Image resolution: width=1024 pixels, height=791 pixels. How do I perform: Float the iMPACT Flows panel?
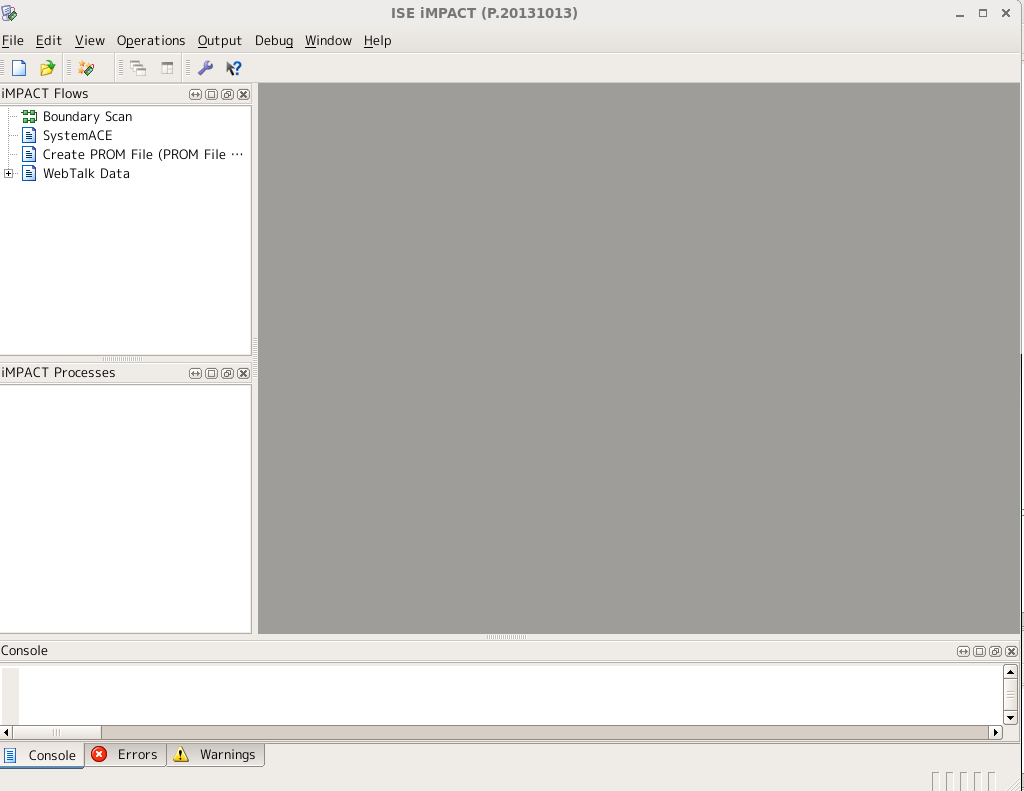(227, 94)
